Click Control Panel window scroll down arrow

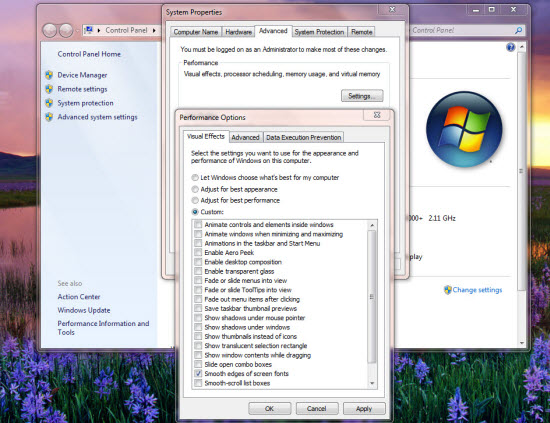coord(522,343)
